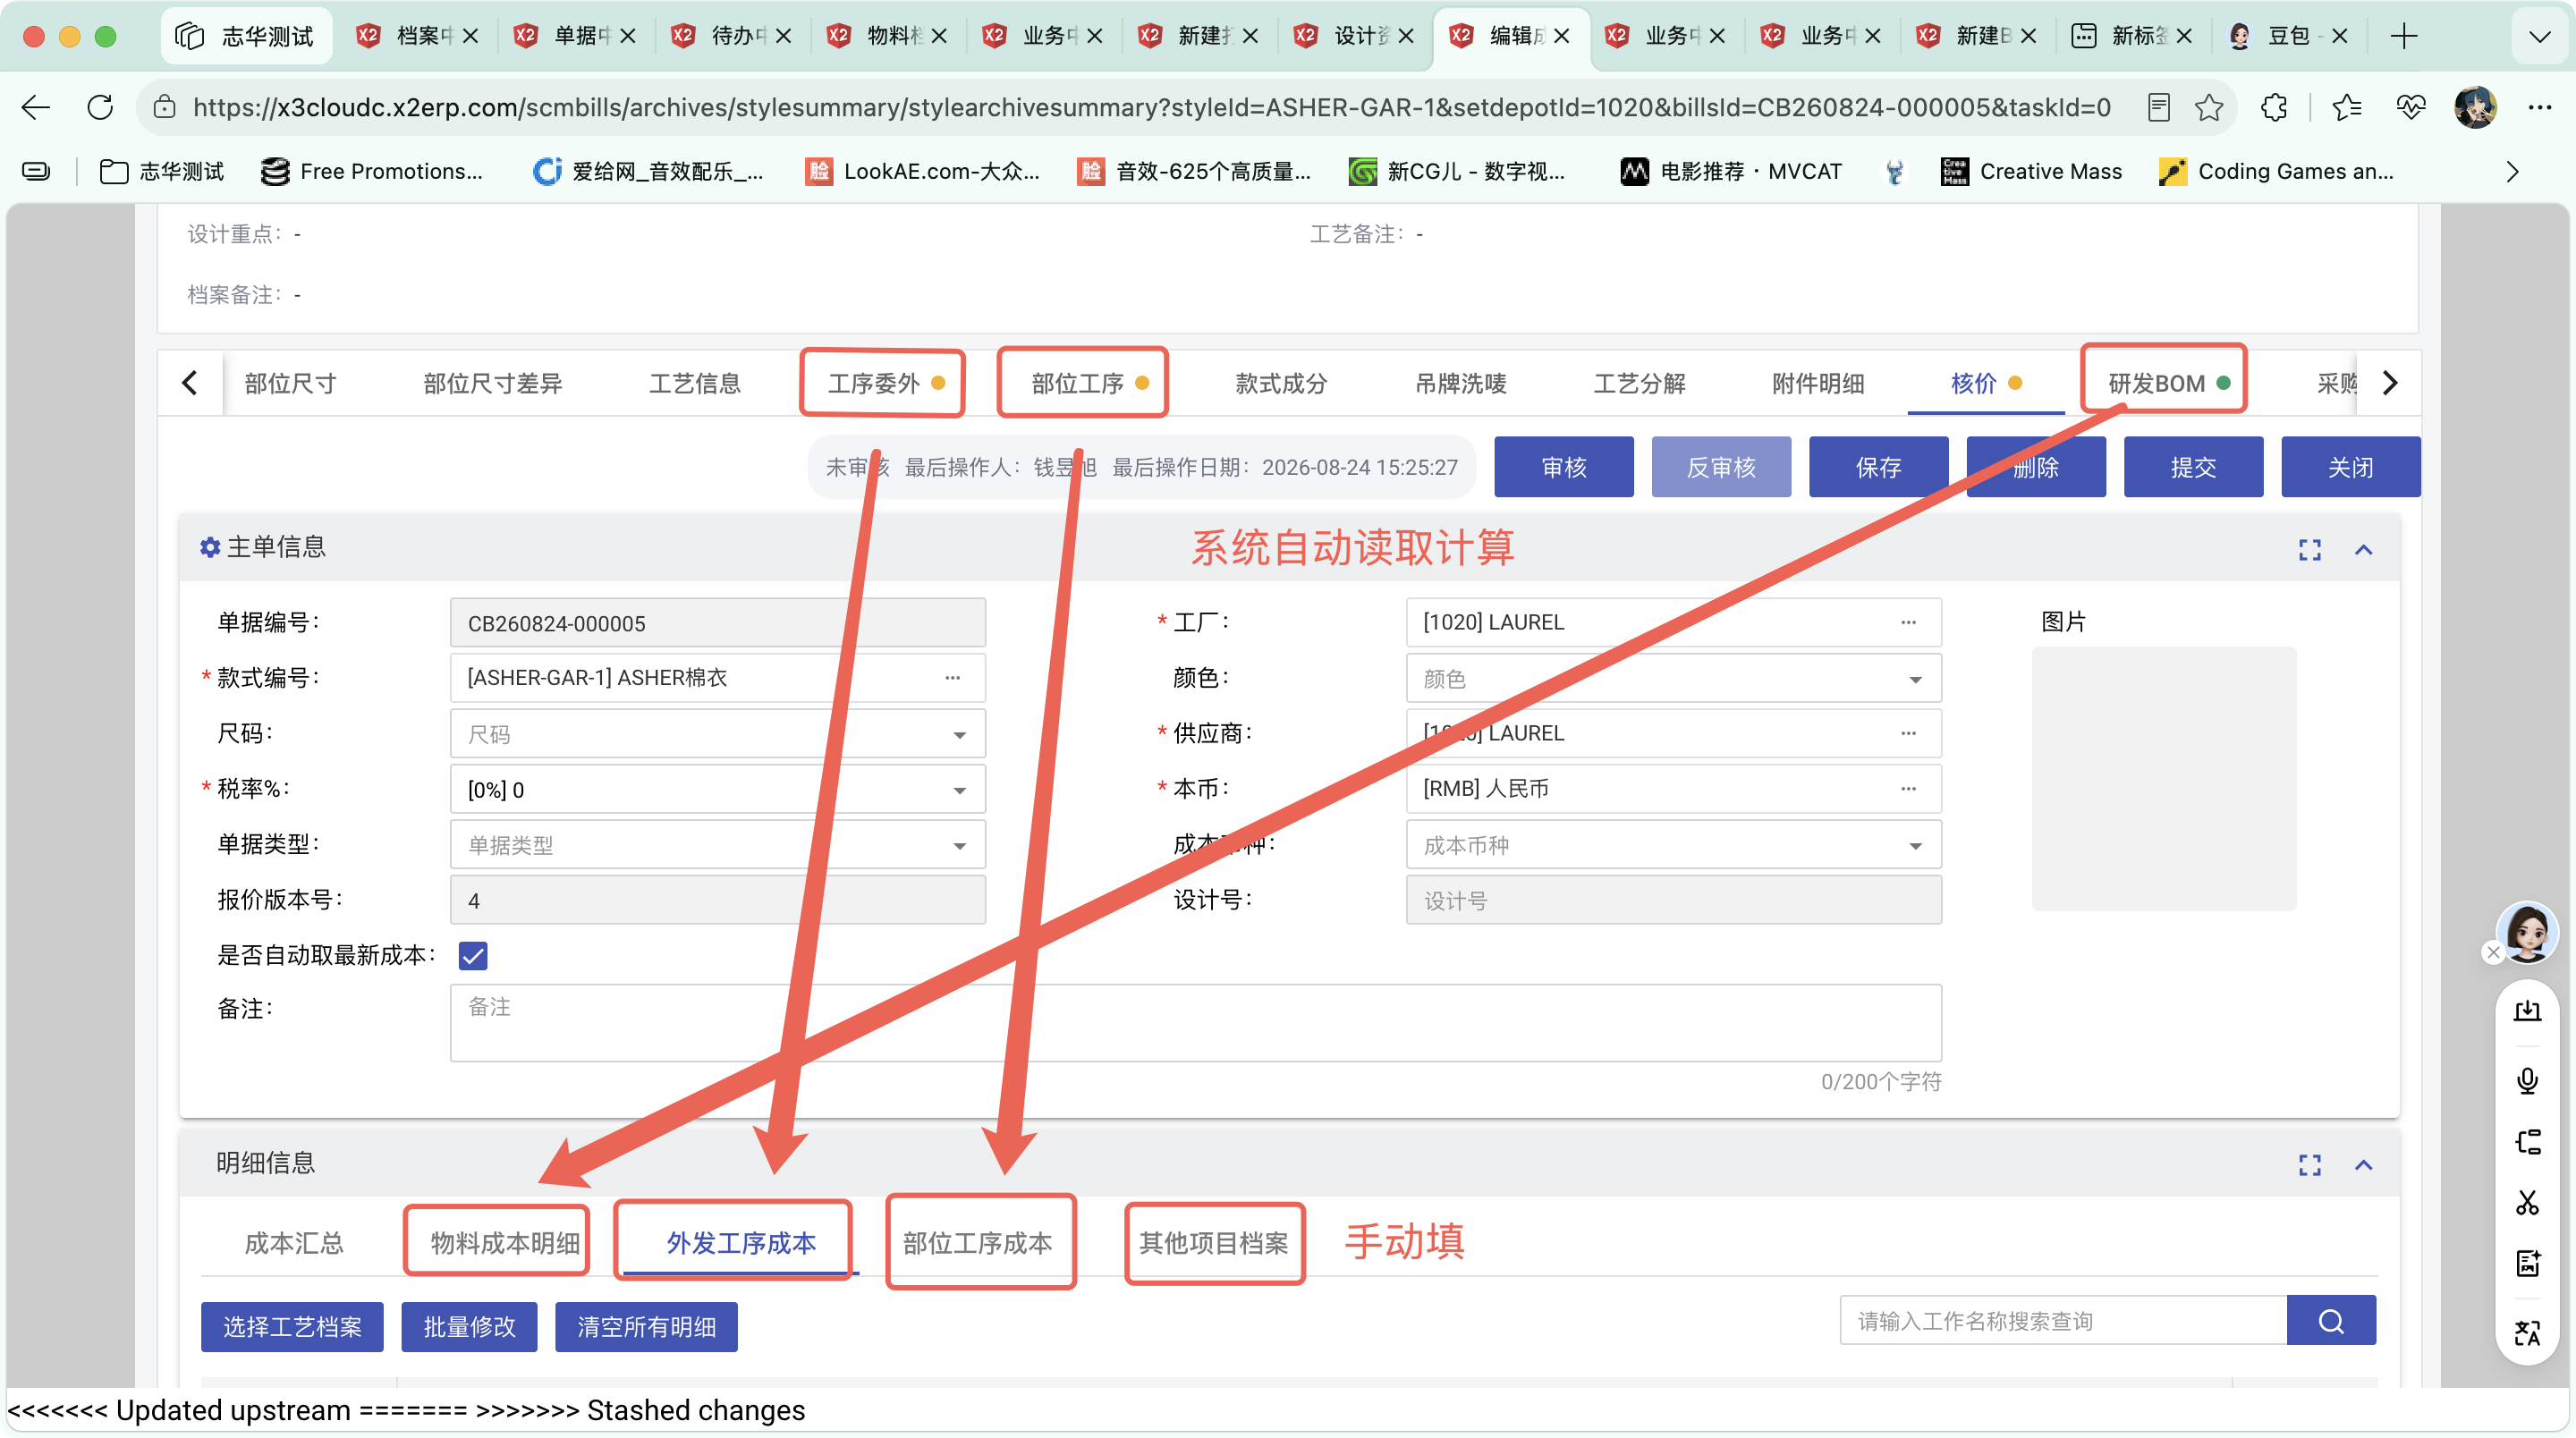Click the microphone icon in side toolbar
This screenshot has height=1438, width=2576.
click(x=2526, y=1080)
